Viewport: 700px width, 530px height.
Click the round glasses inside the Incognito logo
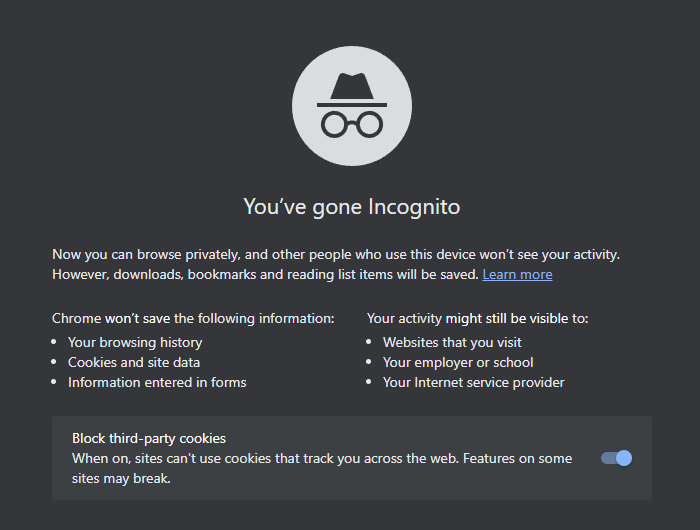click(x=352, y=125)
